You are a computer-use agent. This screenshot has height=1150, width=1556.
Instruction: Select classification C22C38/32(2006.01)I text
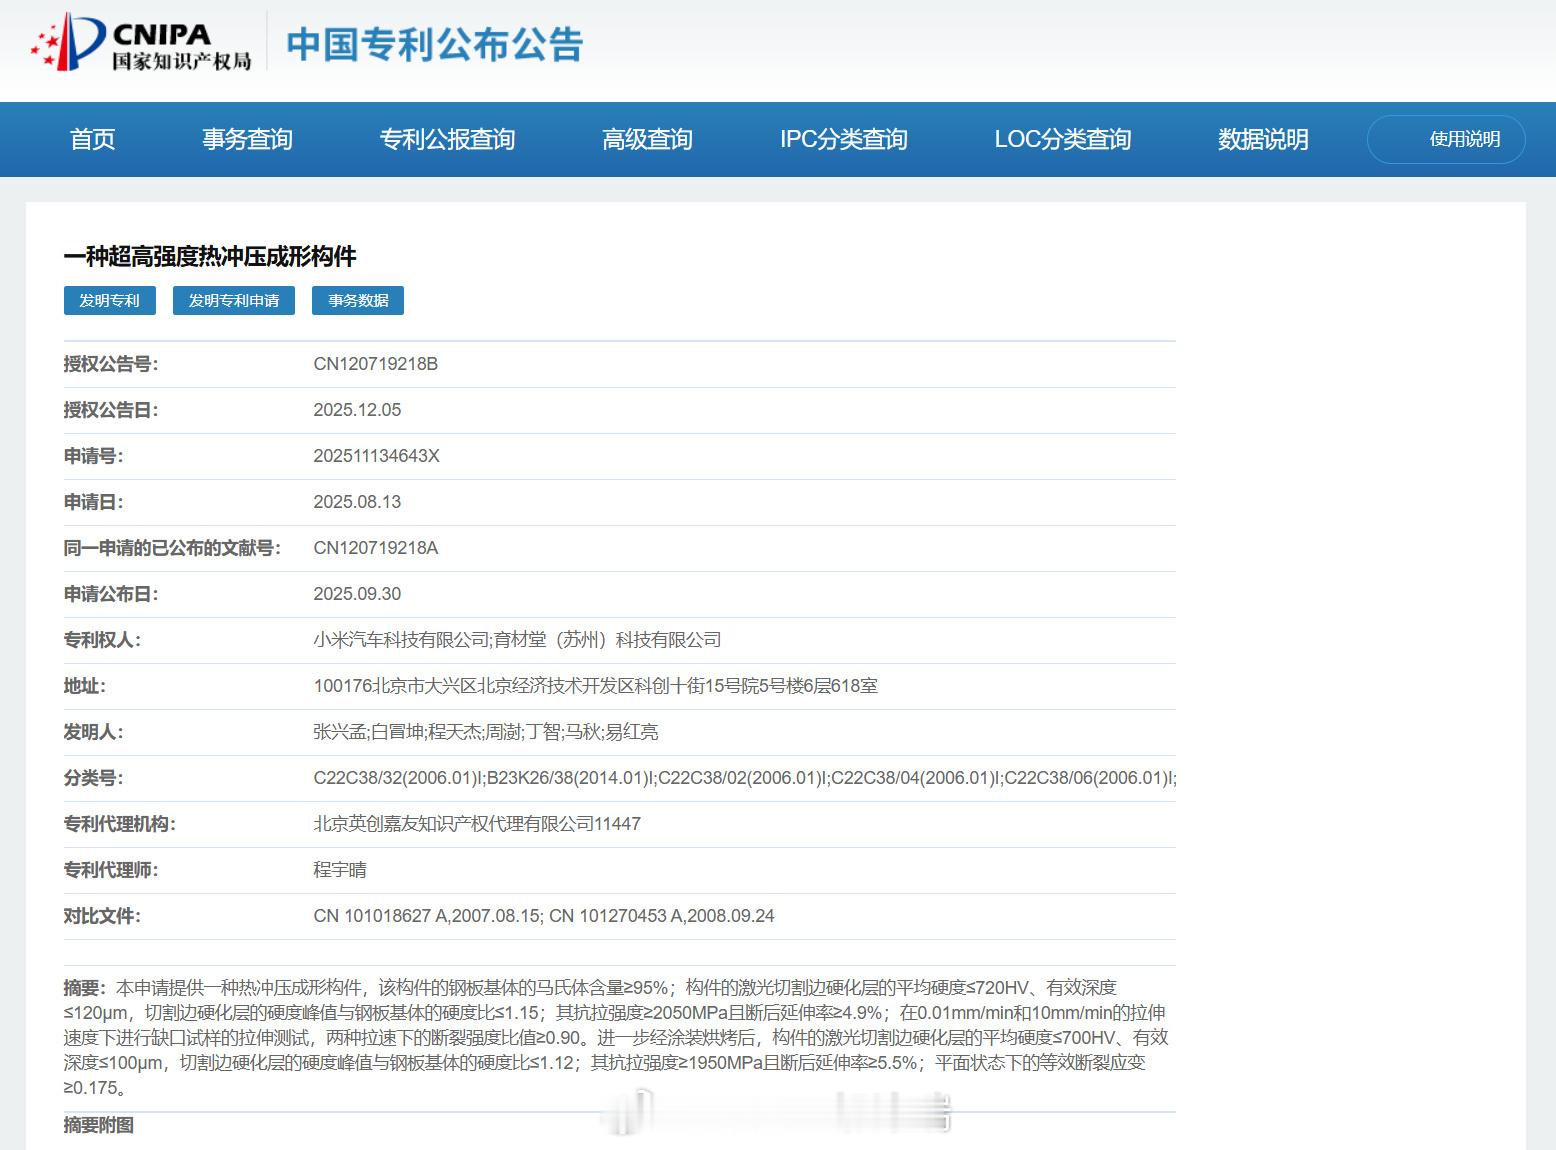[398, 778]
